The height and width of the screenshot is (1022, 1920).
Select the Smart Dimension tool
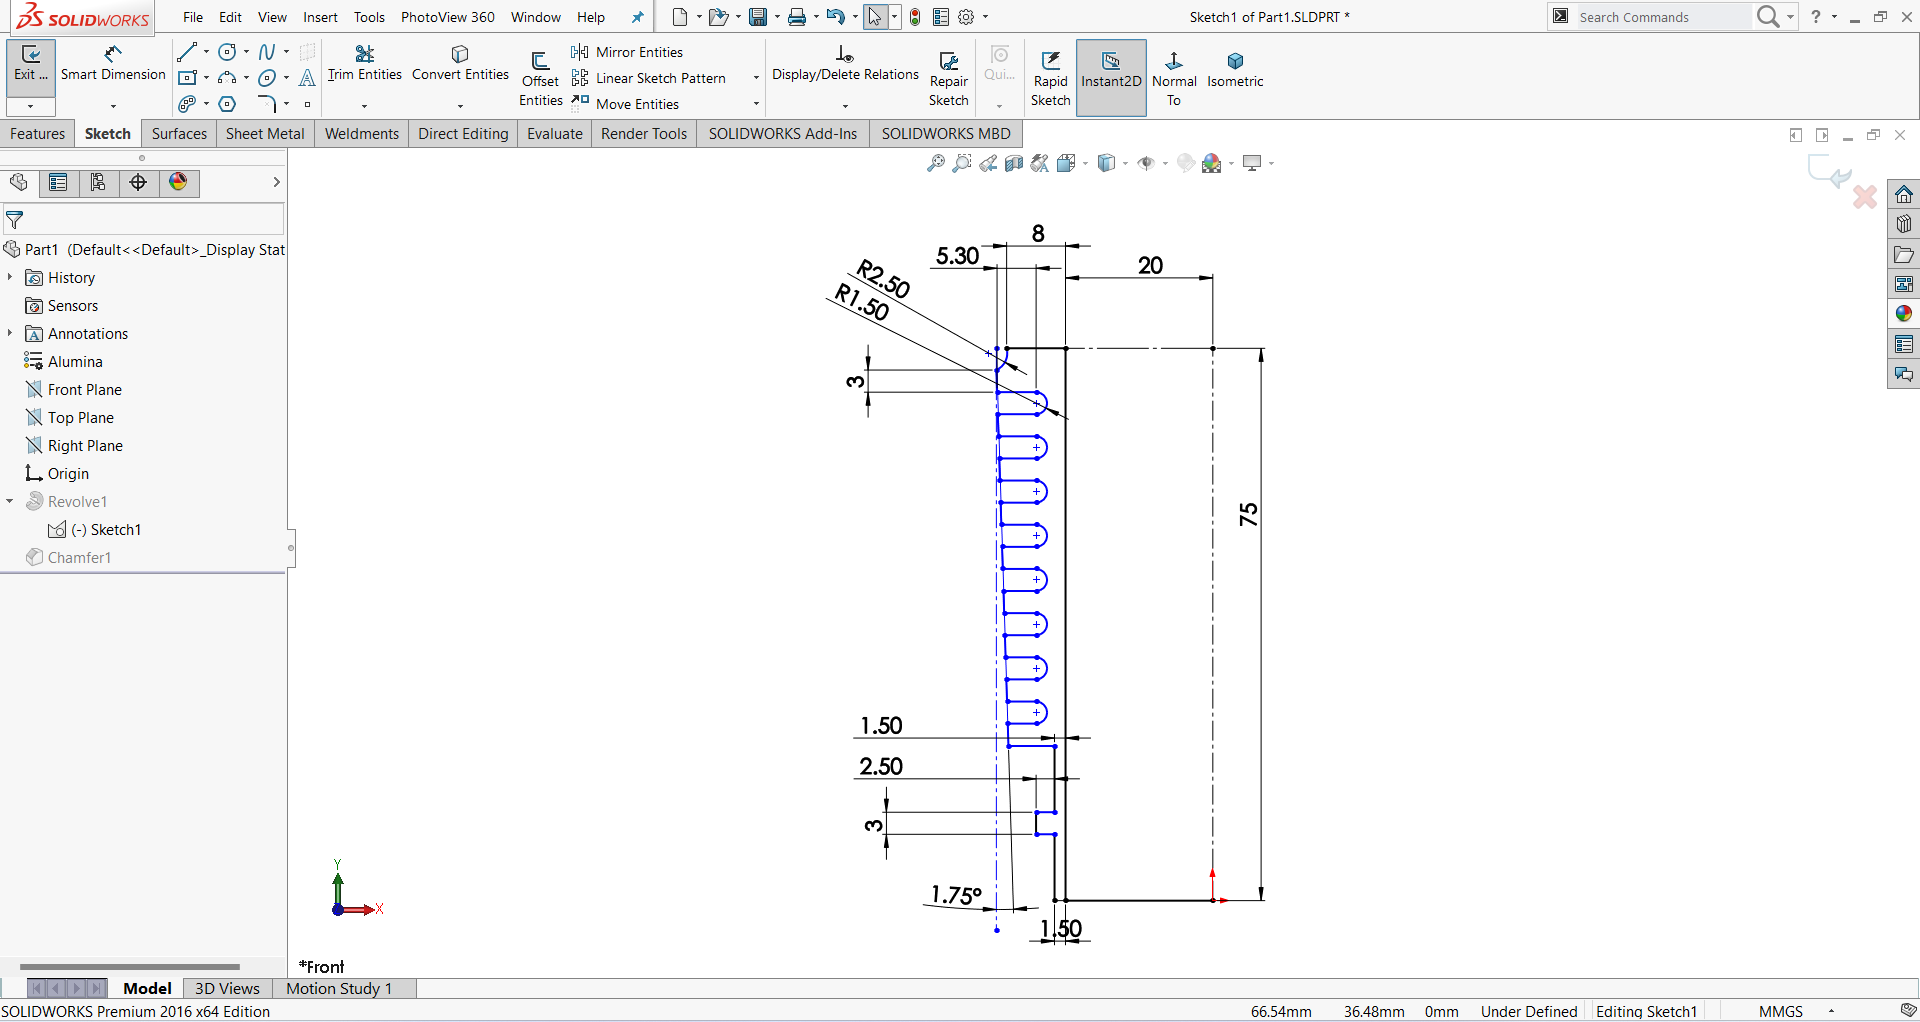click(x=113, y=63)
